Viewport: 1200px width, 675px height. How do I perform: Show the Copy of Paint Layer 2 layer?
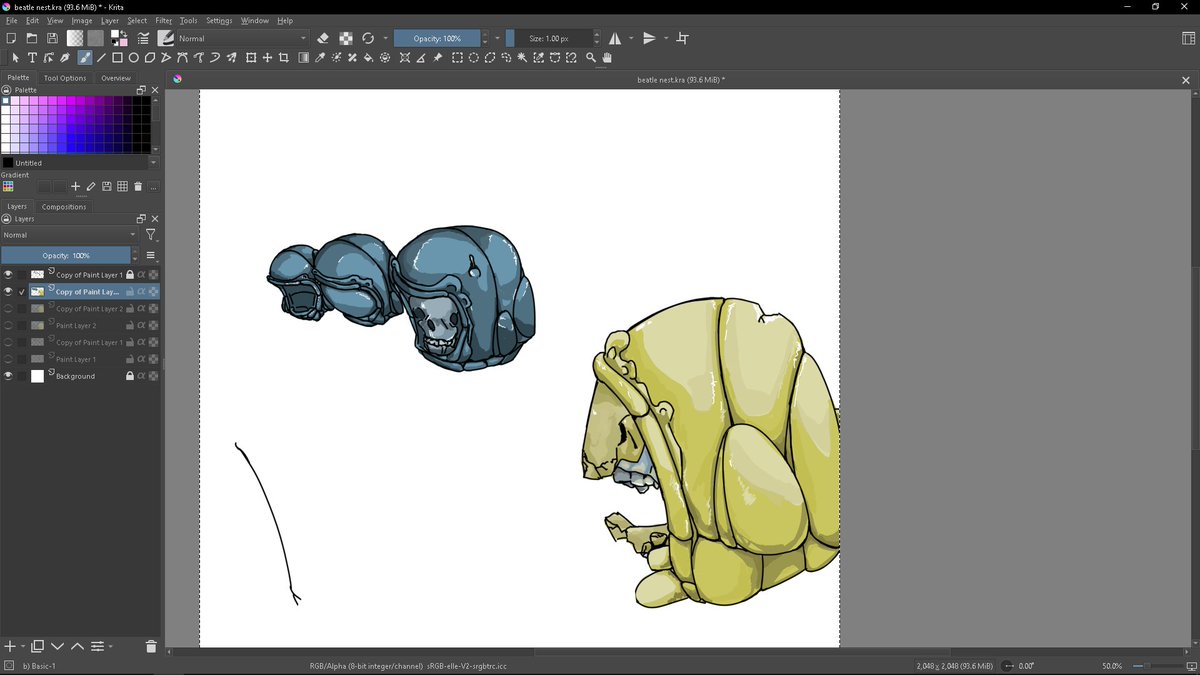click(x=8, y=308)
